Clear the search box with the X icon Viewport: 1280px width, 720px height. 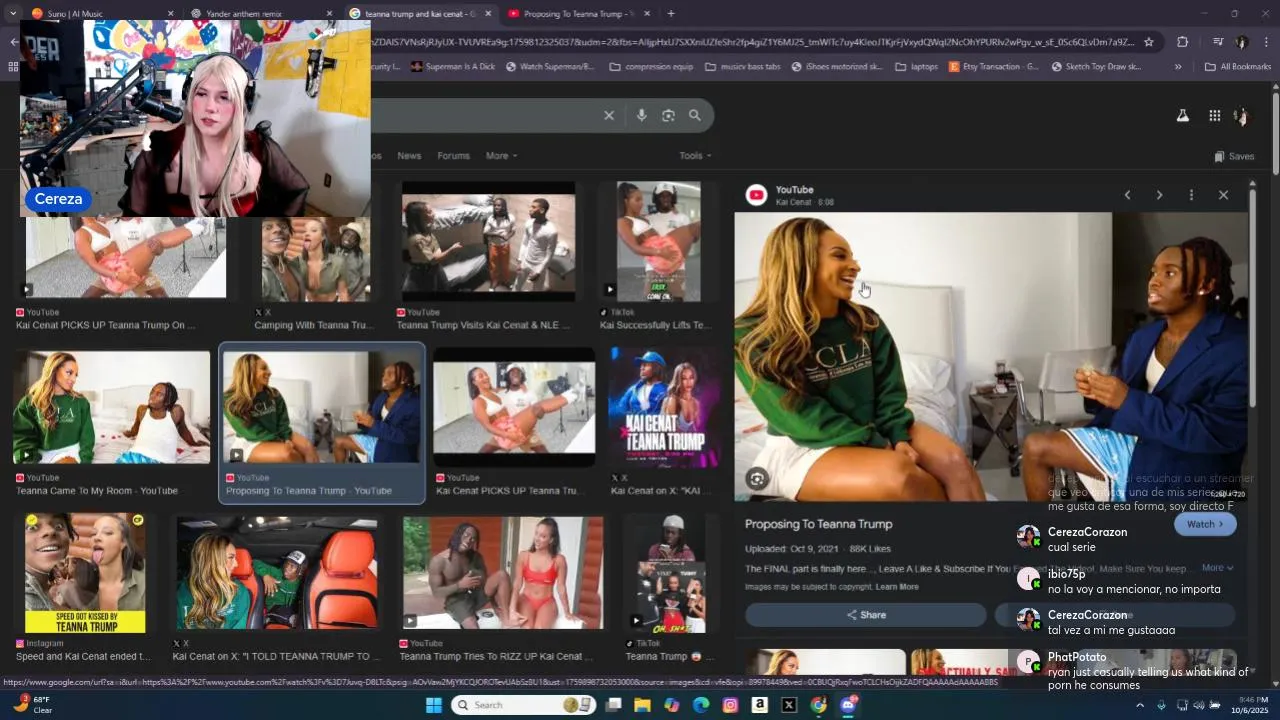[608, 116]
